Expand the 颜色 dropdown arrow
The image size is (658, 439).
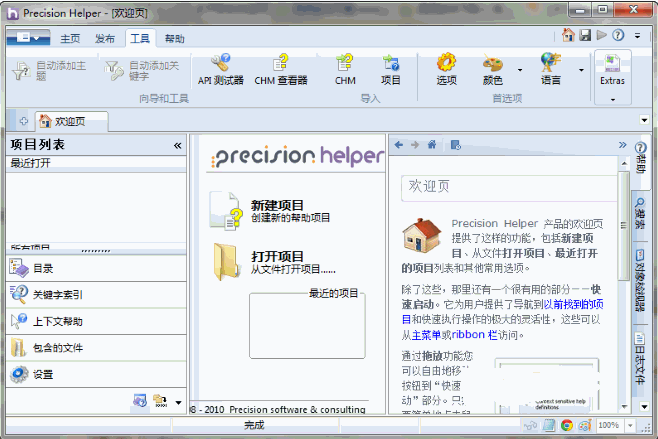(x=520, y=70)
